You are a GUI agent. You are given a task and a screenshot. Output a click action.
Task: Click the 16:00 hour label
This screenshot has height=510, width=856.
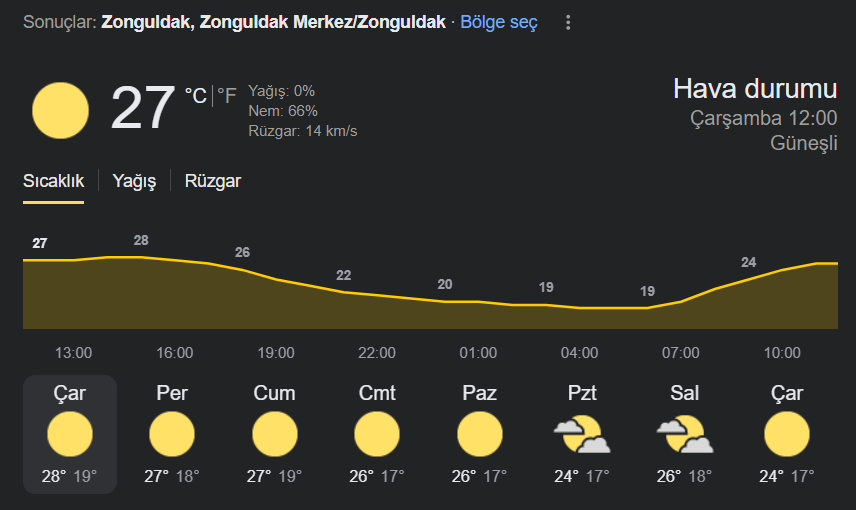coord(175,353)
